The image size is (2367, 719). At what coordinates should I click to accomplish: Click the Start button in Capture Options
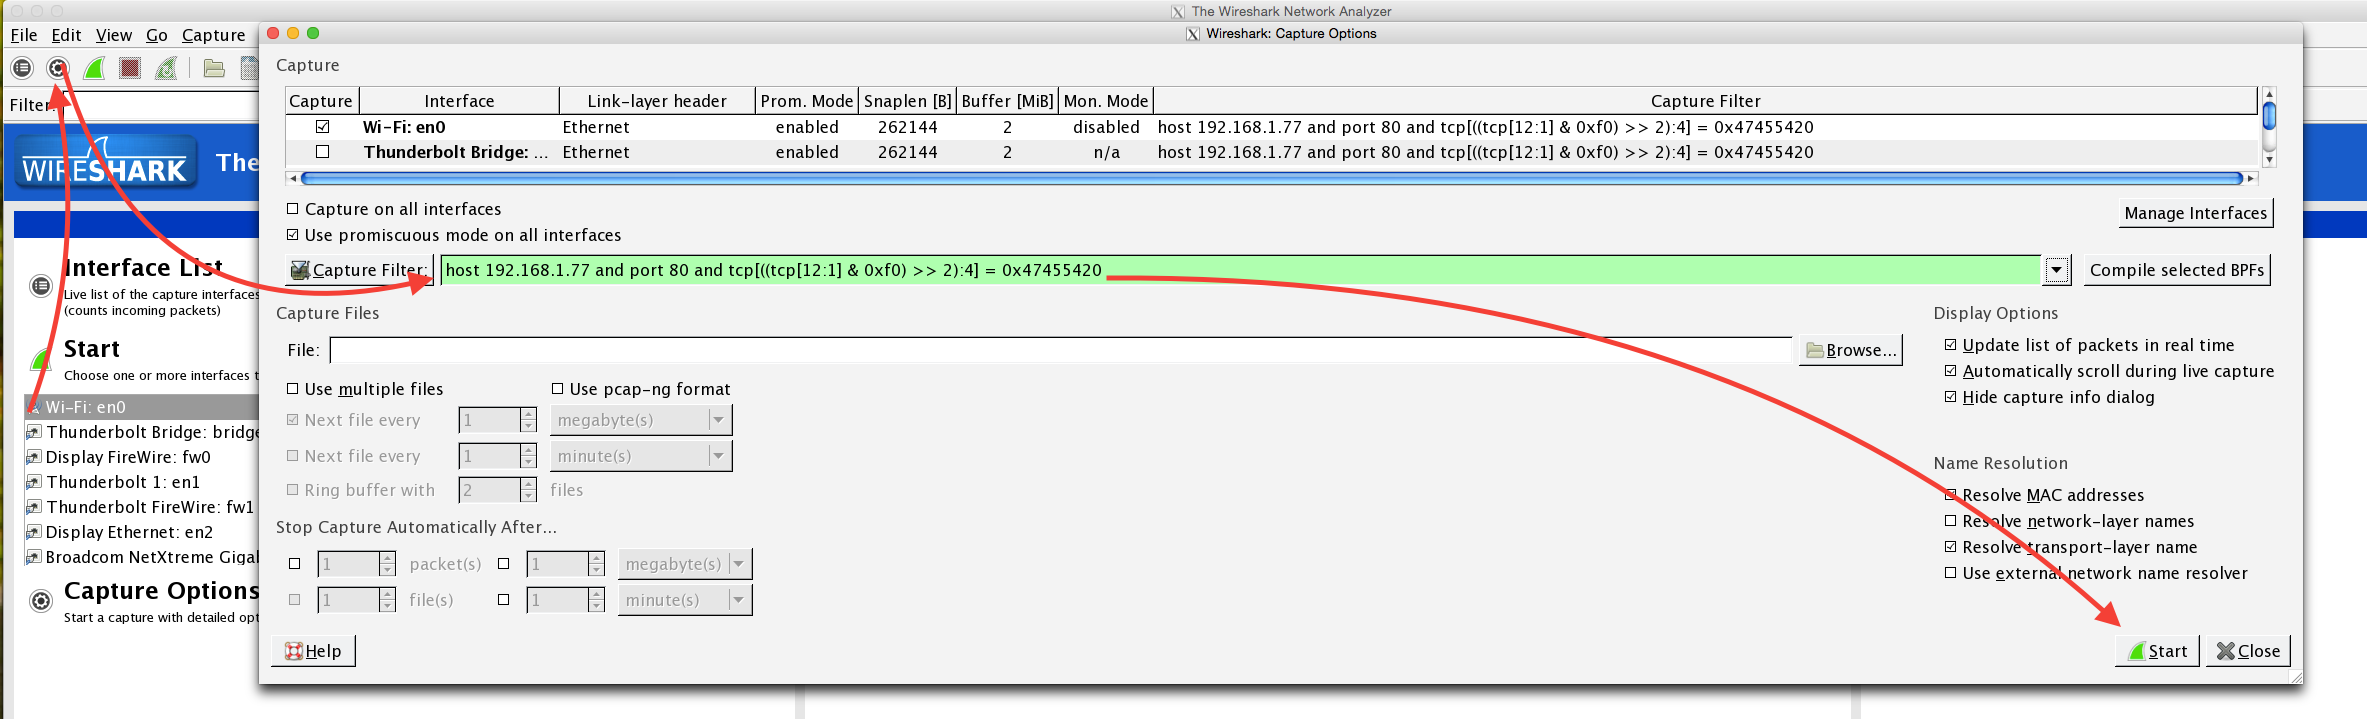click(2158, 651)
